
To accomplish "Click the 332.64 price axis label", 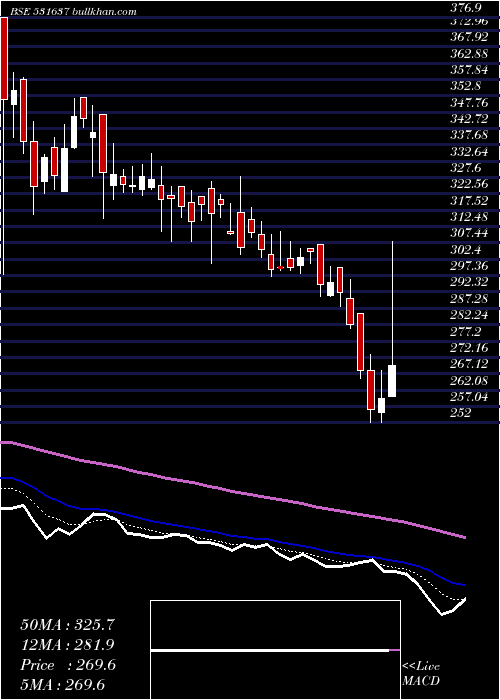I will coord(470,152).
